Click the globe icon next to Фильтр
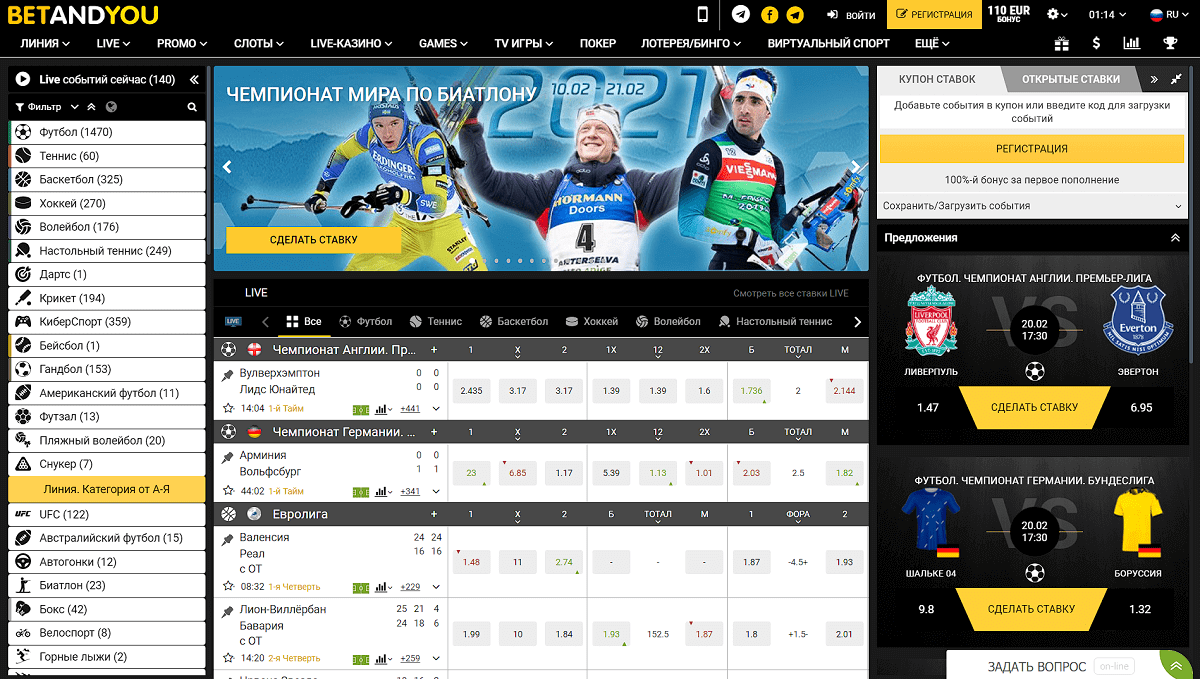This screenshot has width=1200, height=679. (x=110, y=107)
